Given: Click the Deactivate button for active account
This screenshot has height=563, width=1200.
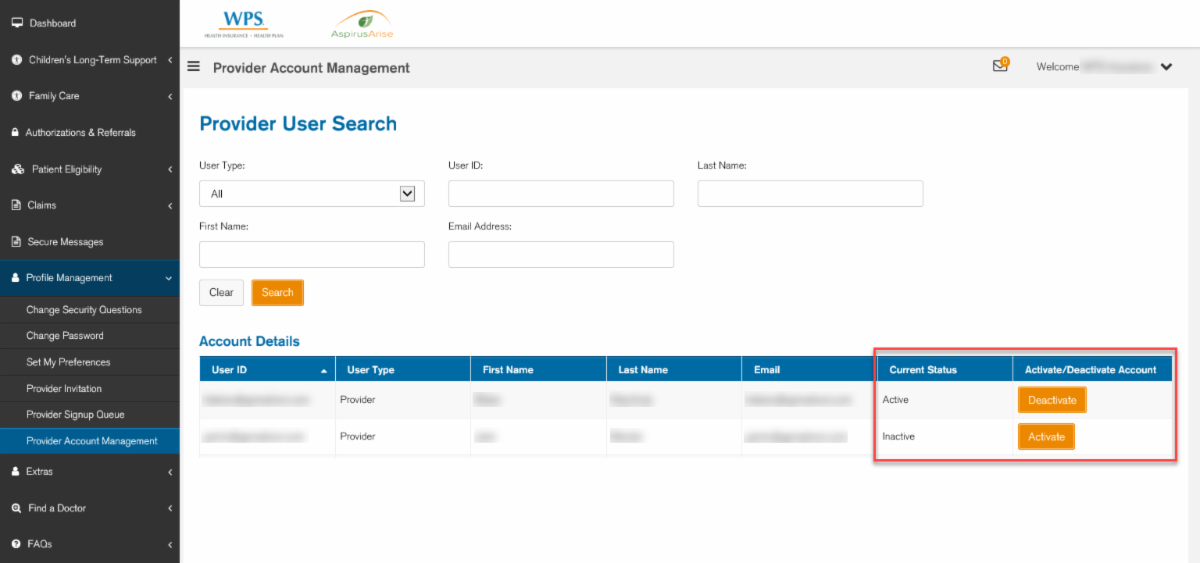Looking at the screenshot, I should click(1052, 400).
